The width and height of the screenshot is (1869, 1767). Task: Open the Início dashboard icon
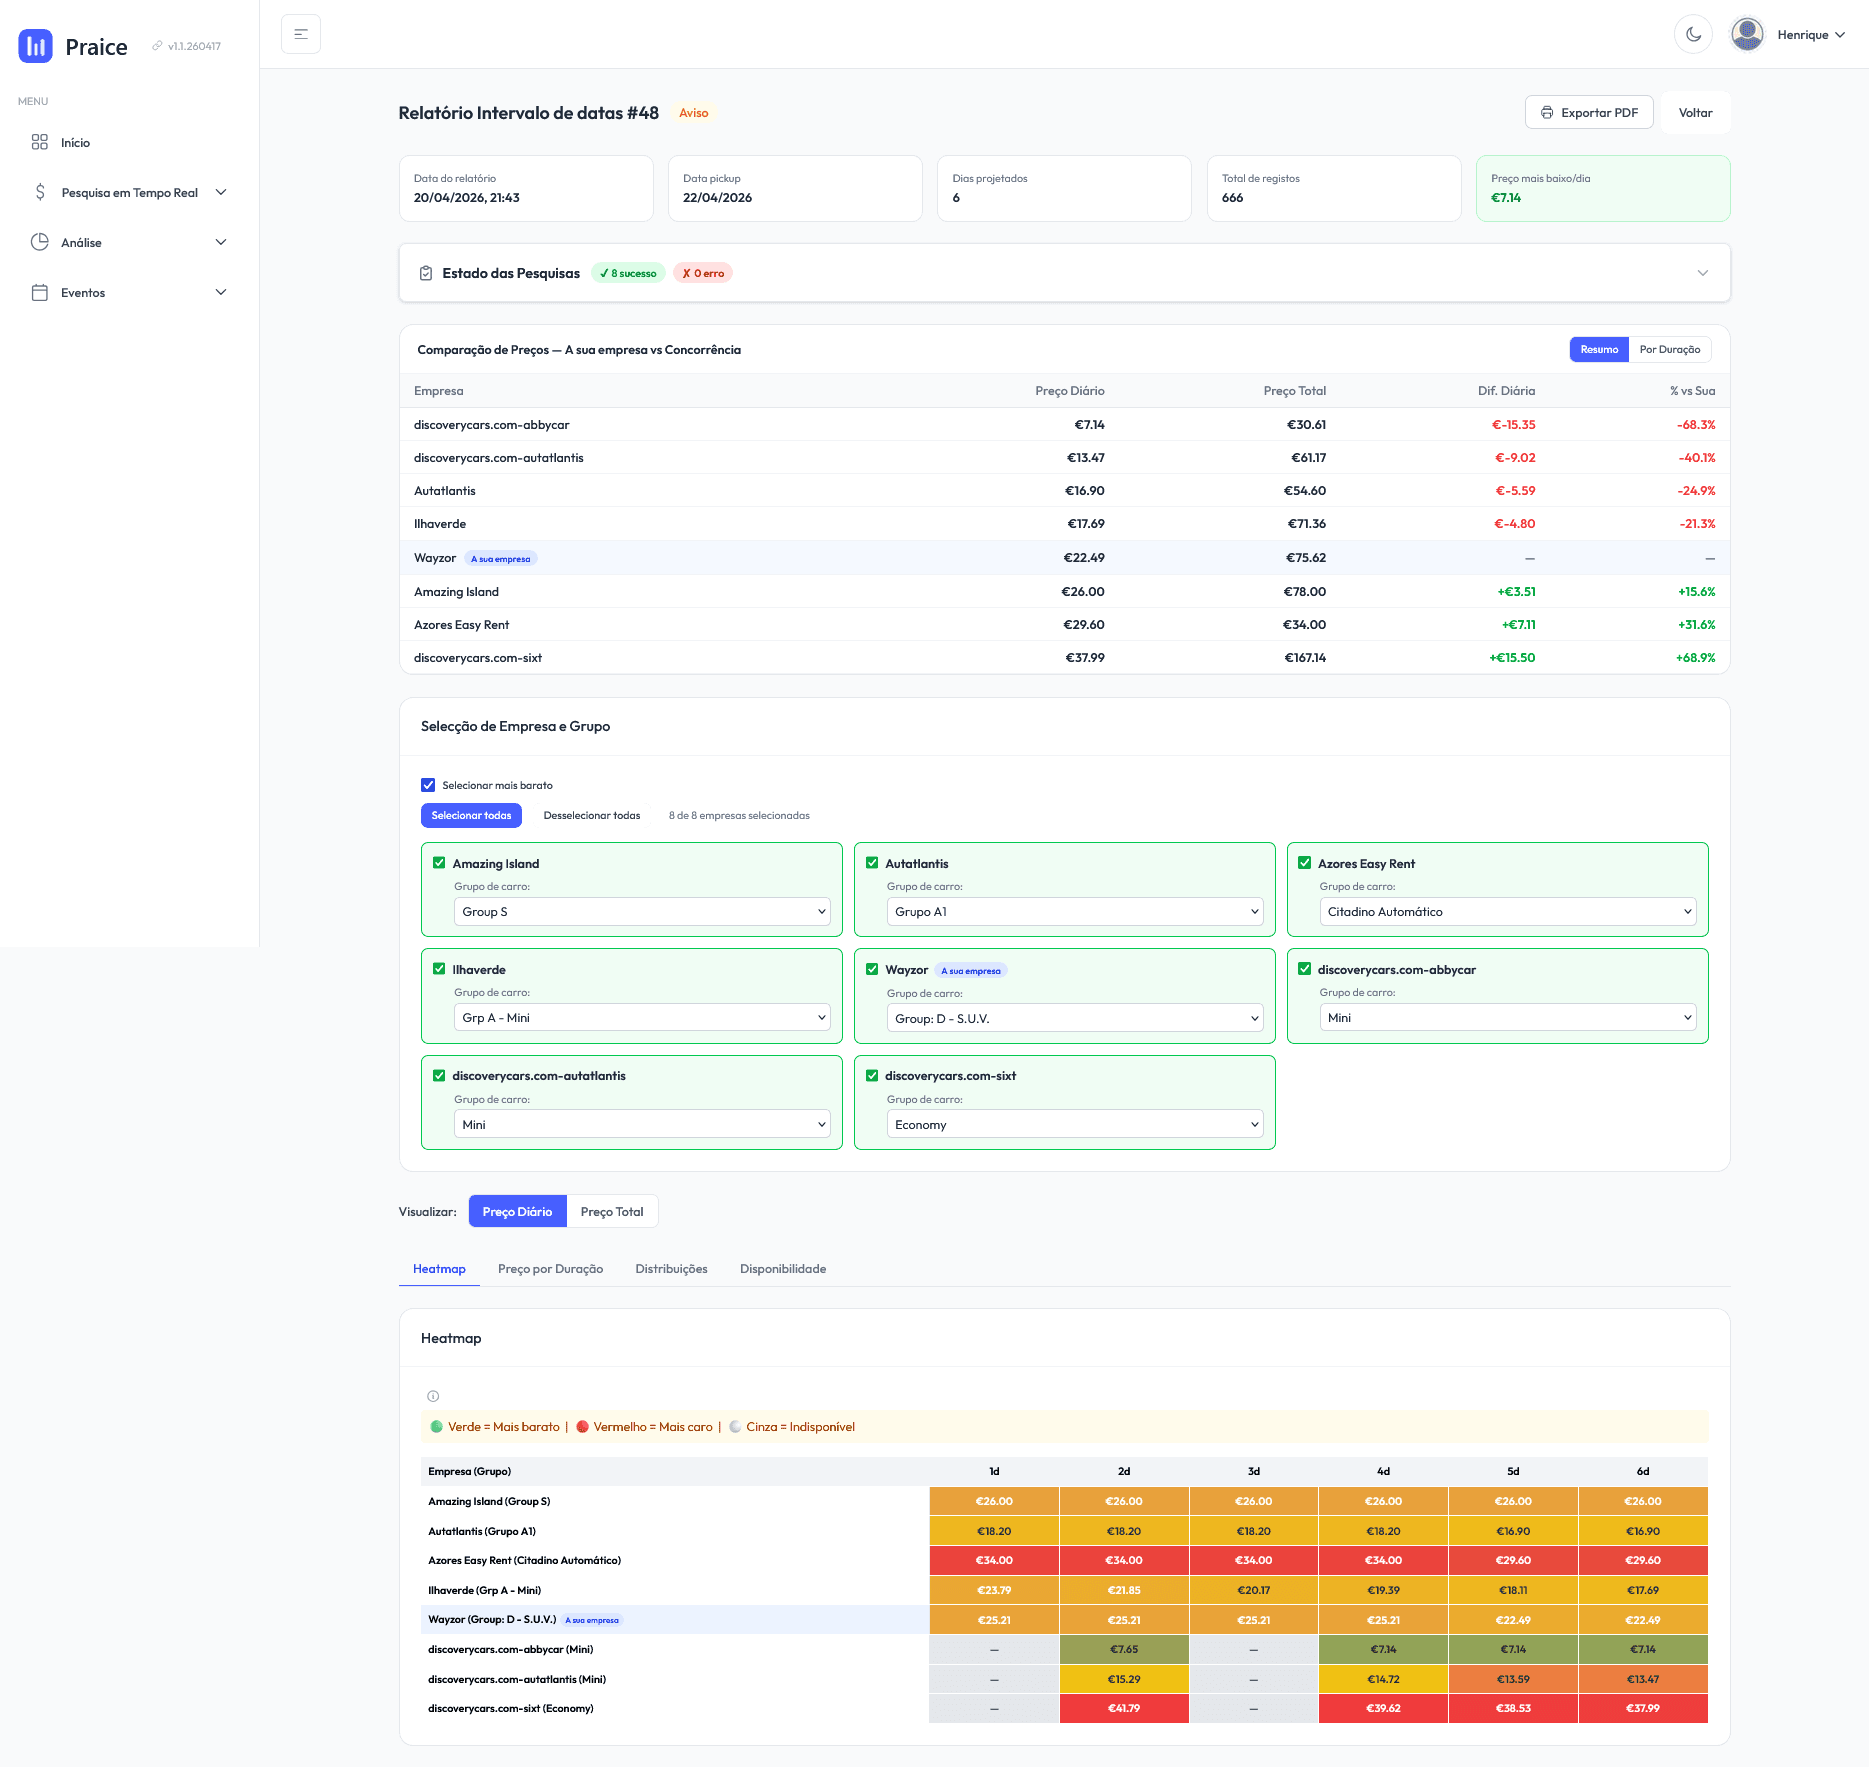(x=40, y=142)
